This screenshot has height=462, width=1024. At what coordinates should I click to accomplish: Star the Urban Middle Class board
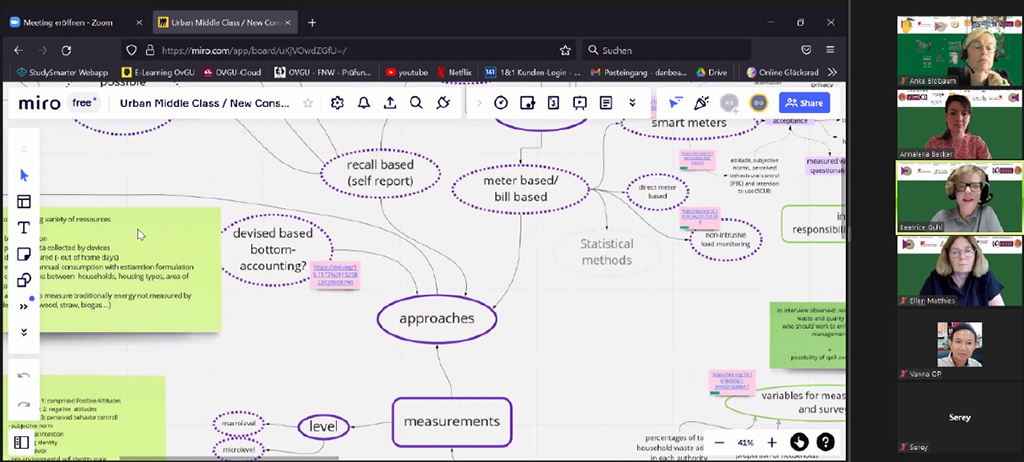click(x=308, y=103)
